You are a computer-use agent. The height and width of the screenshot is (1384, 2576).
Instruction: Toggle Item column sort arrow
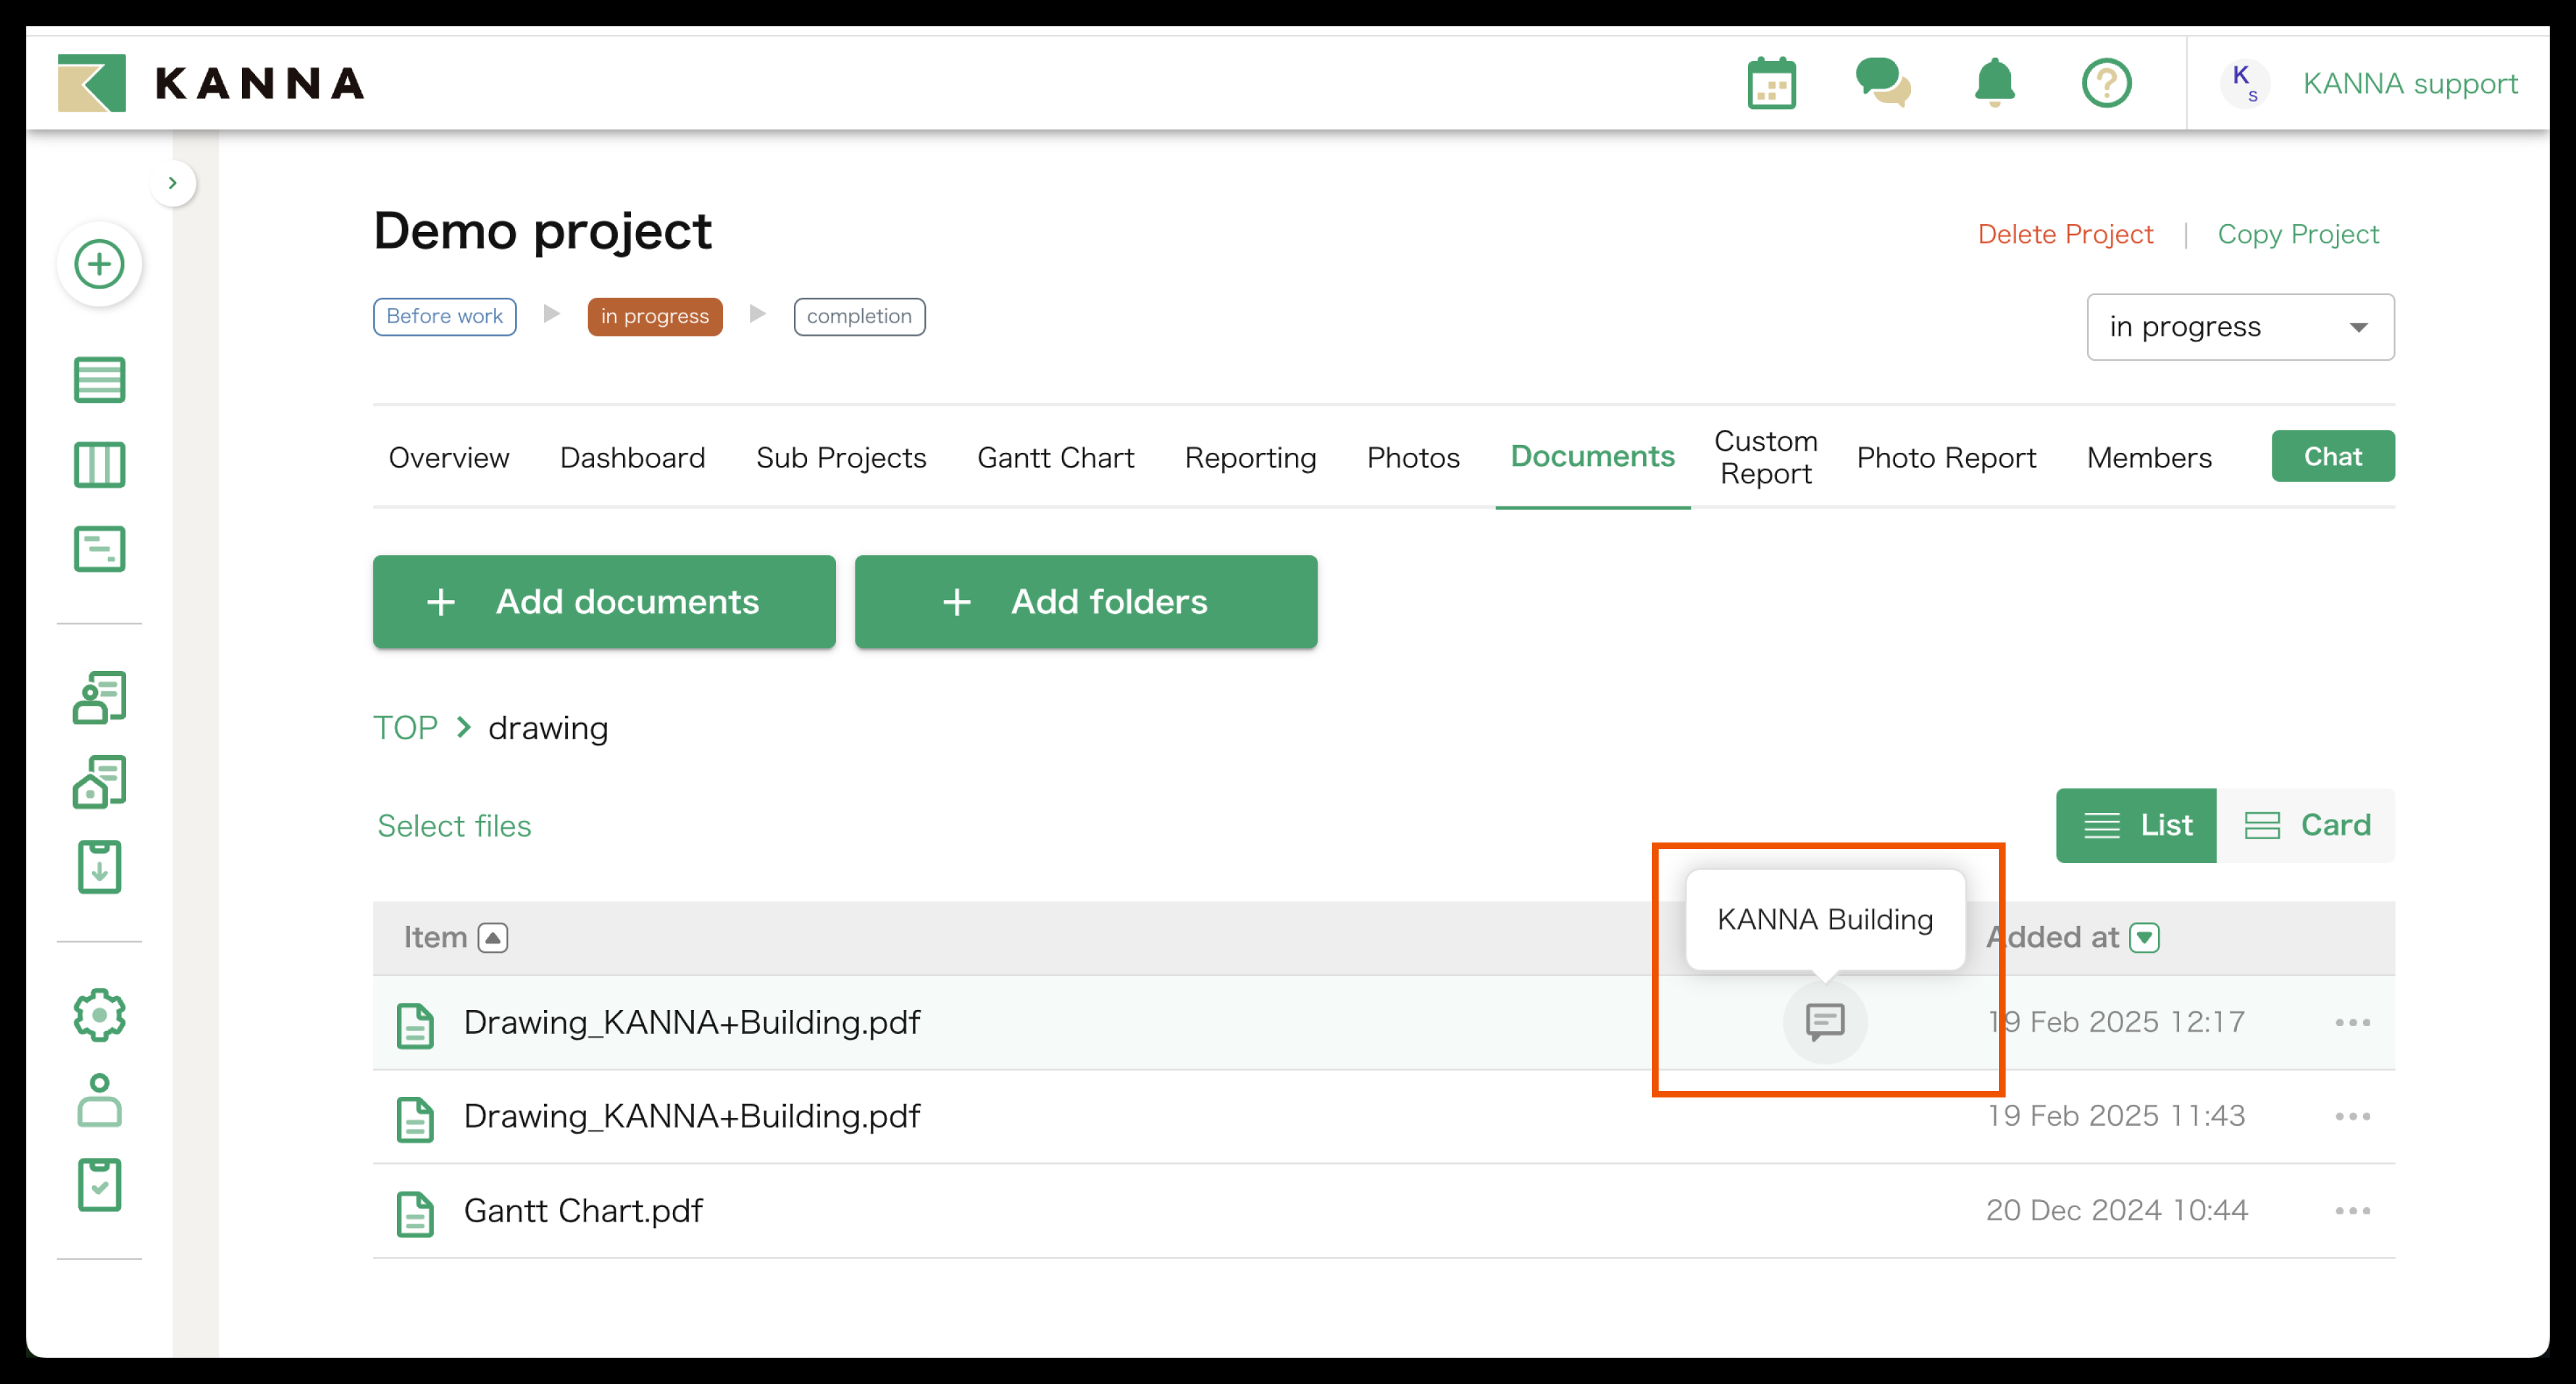click(x=493, y=937)
